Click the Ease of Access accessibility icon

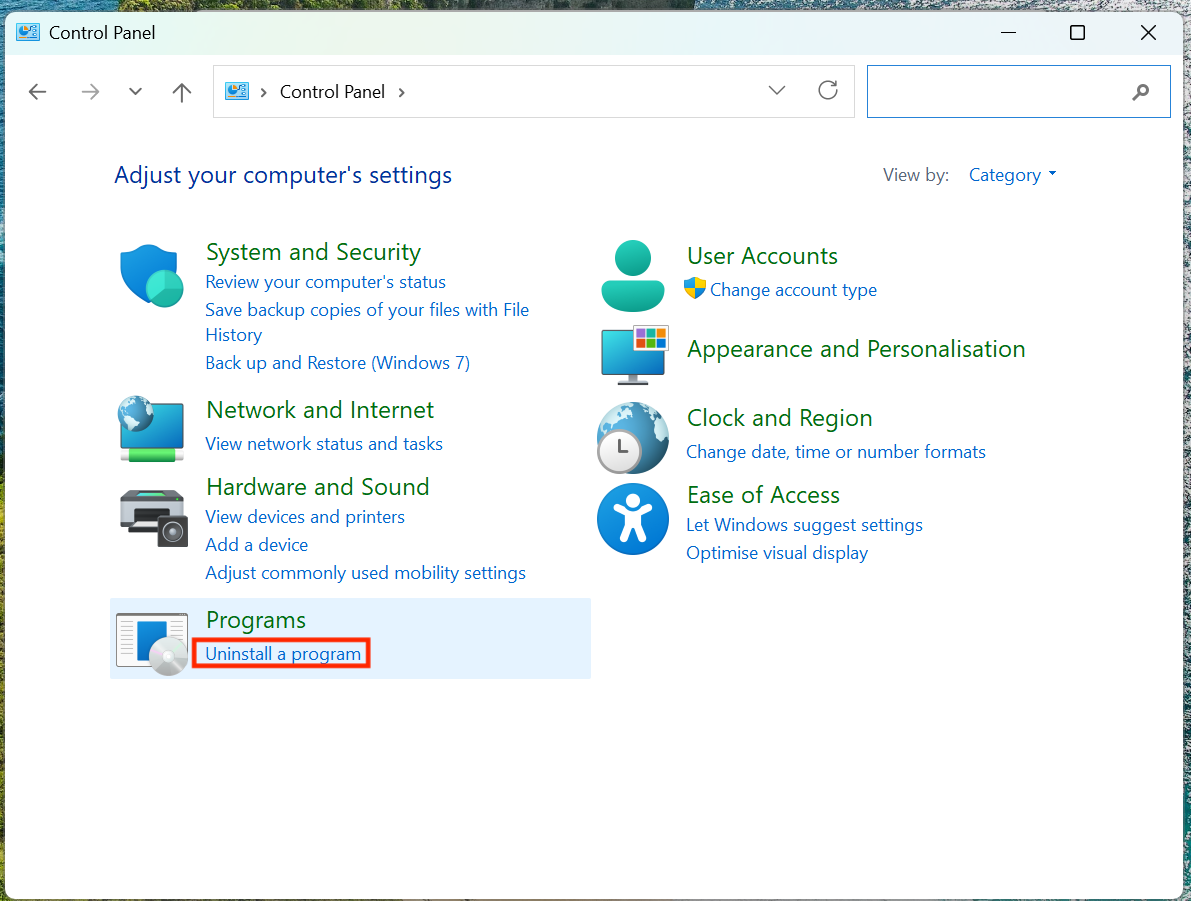tap(633, 519)
